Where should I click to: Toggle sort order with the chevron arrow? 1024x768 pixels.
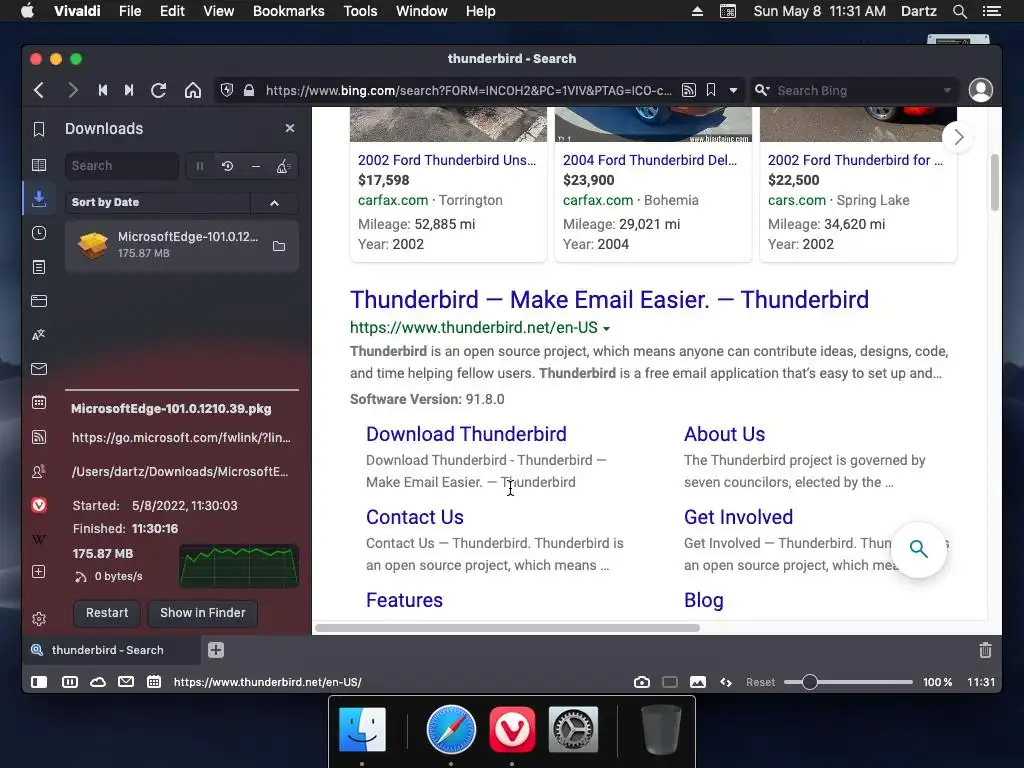point(274,203)
